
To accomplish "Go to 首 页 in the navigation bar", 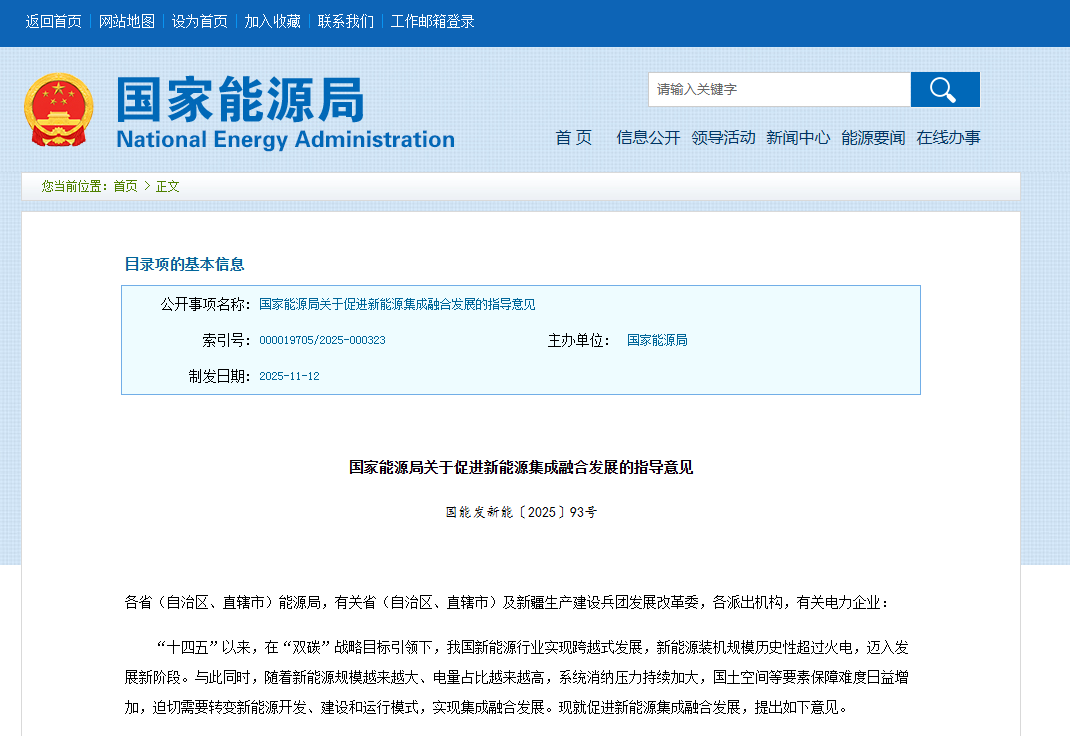I will point(573,138).
